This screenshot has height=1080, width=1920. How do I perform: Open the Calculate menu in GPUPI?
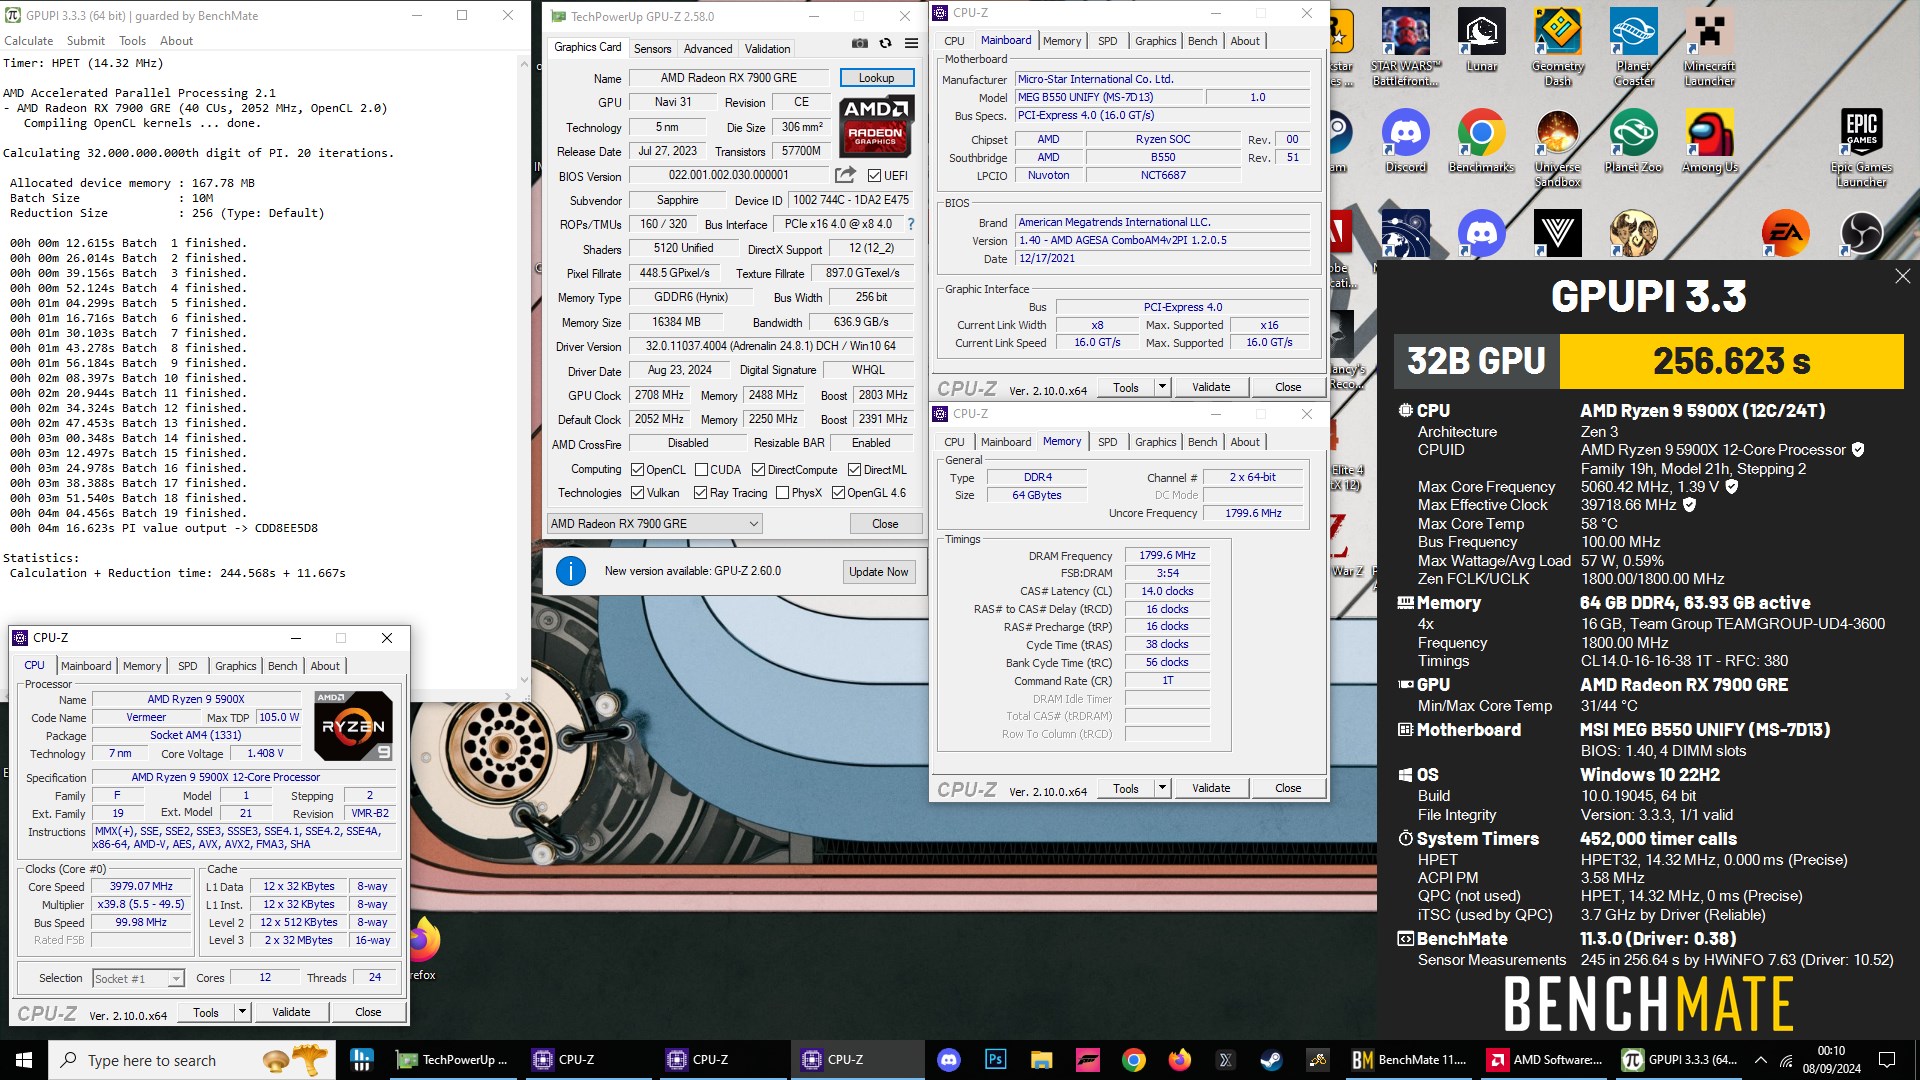pos(29,41)
